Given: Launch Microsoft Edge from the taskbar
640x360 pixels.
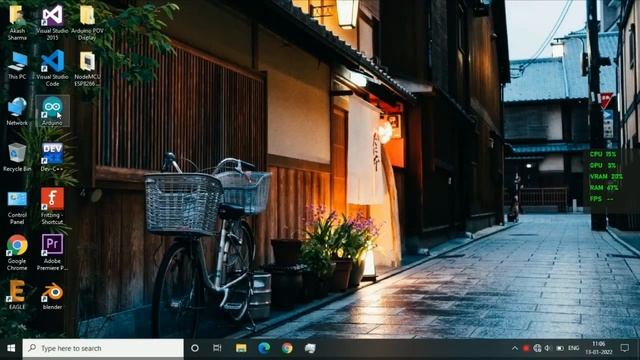Looking at the screenshot, I should (x=264, y=348).
